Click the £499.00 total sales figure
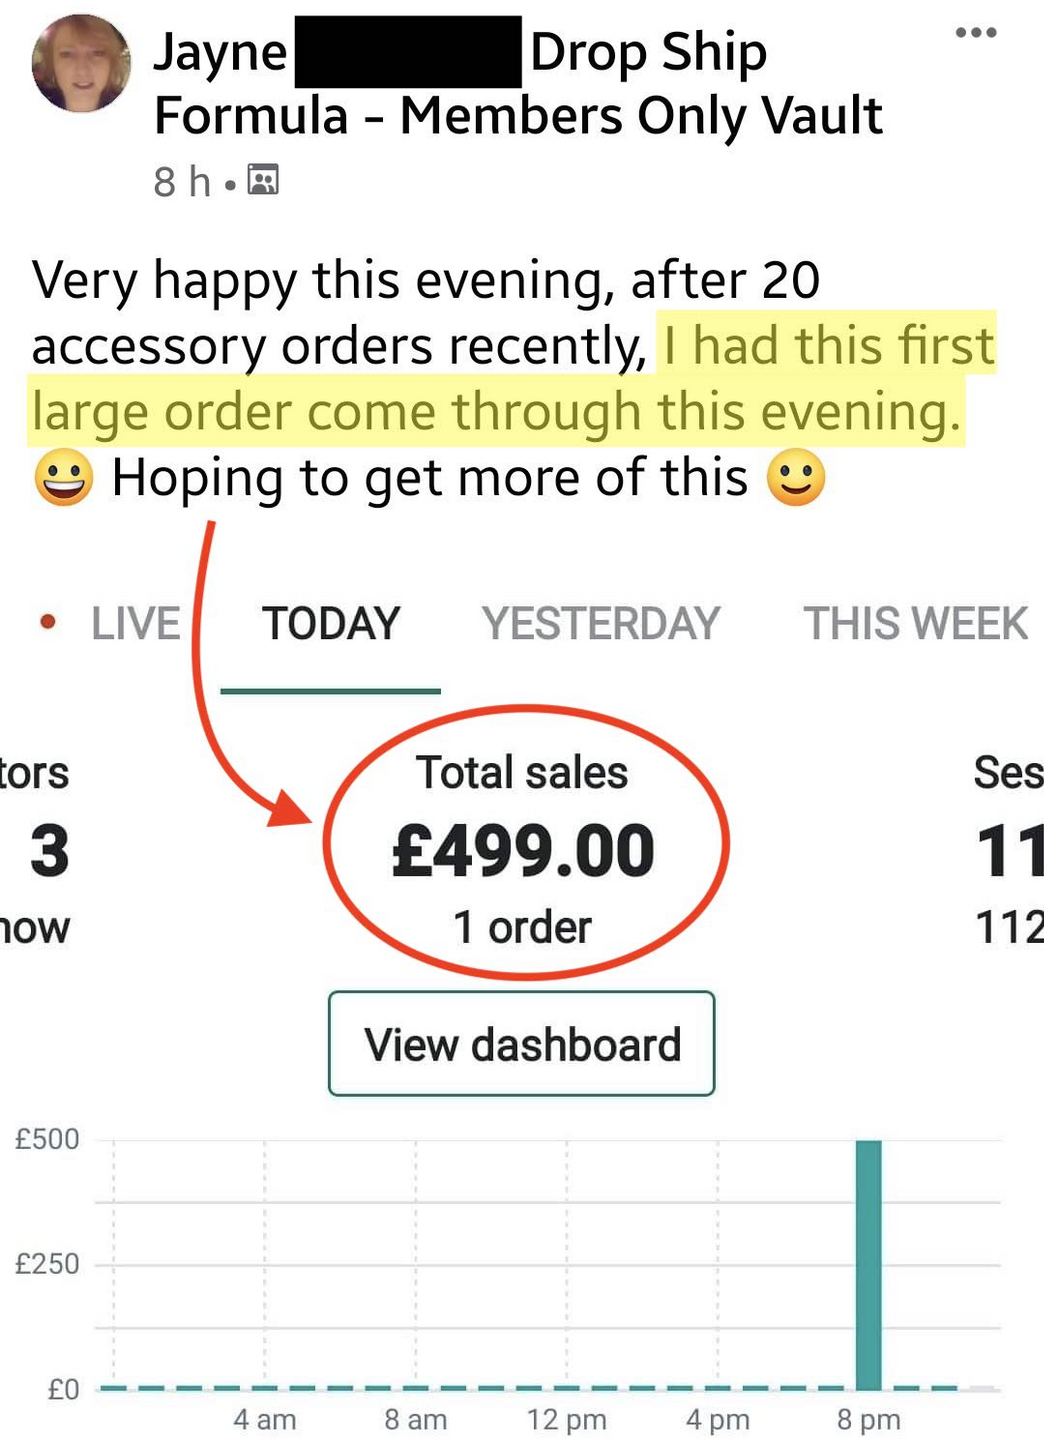 point(523,851)
